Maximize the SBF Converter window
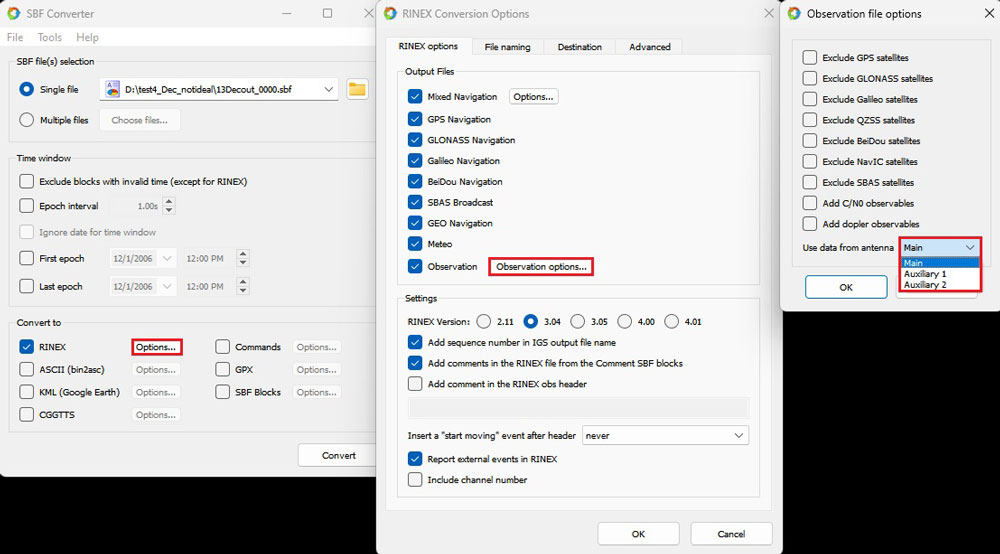Screen dimensions: 1000x554 [327, 14]
